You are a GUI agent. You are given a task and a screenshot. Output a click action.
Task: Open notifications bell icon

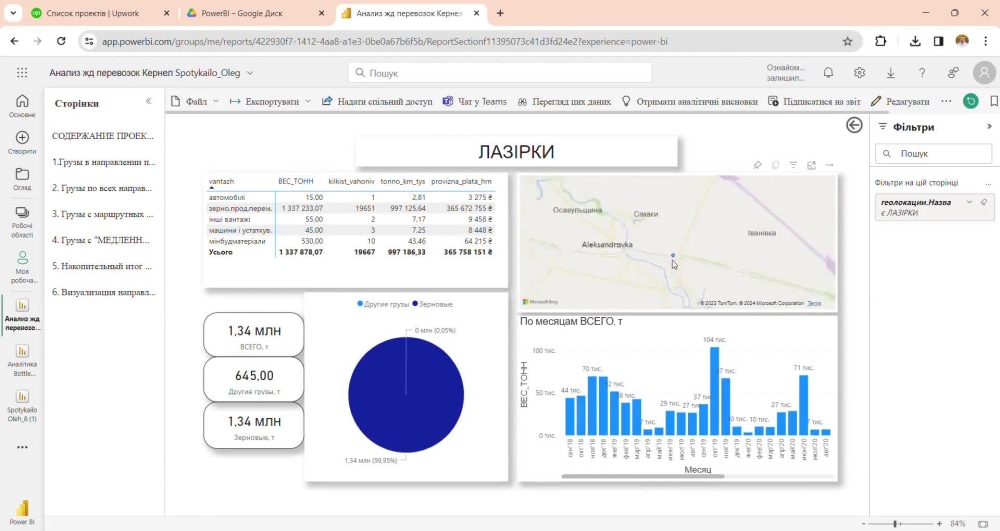pos(828,73)
